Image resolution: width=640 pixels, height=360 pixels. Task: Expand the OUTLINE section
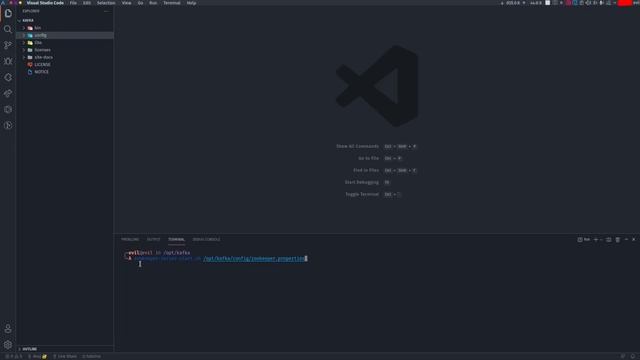click(x=29, y=349)
